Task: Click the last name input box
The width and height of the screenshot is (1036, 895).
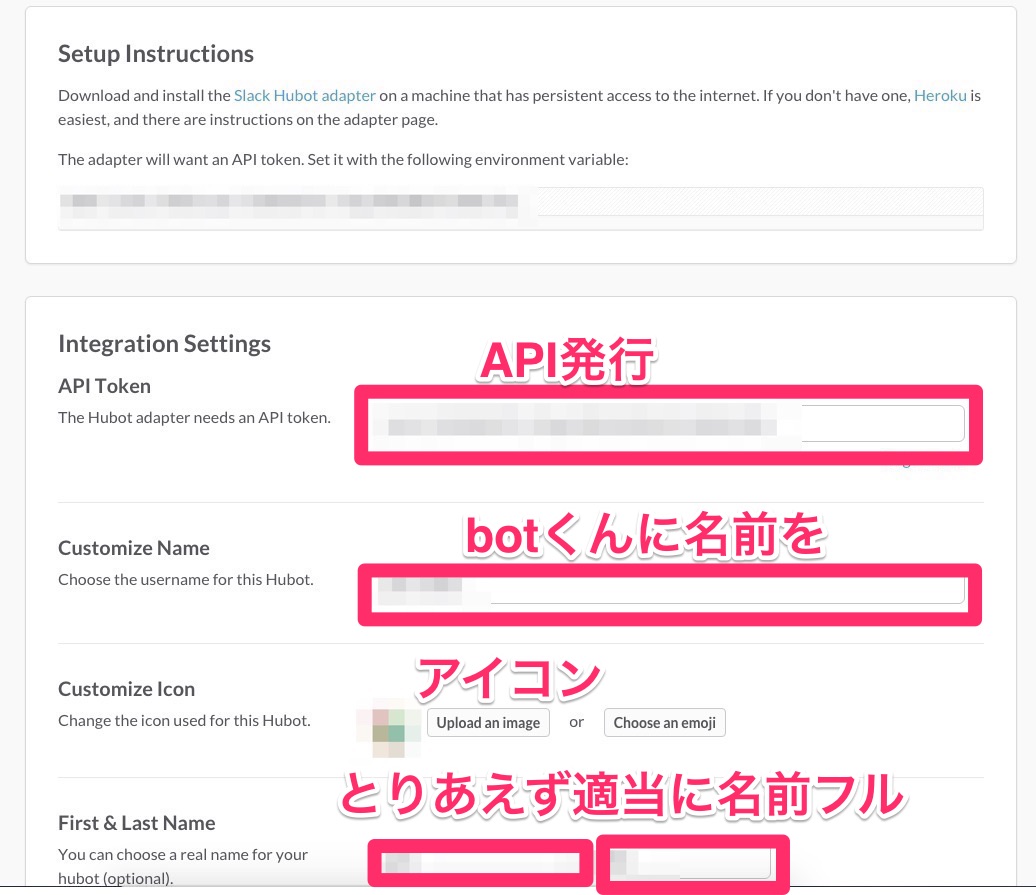Action: tap(693, 863)
